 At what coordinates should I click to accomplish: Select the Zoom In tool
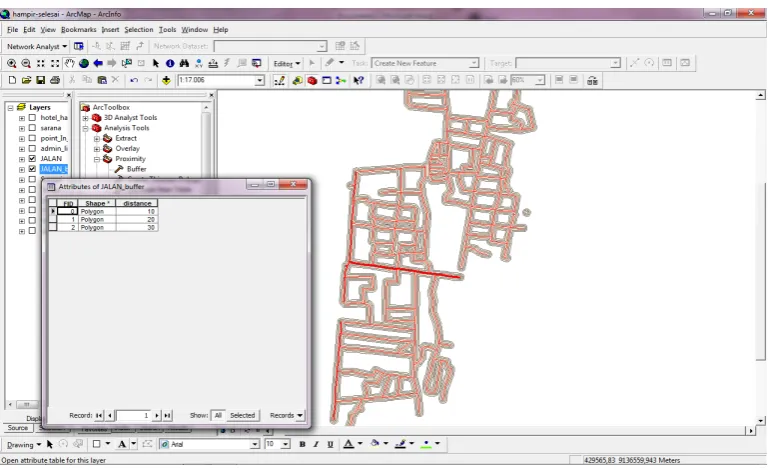click(x=11, y=63)
